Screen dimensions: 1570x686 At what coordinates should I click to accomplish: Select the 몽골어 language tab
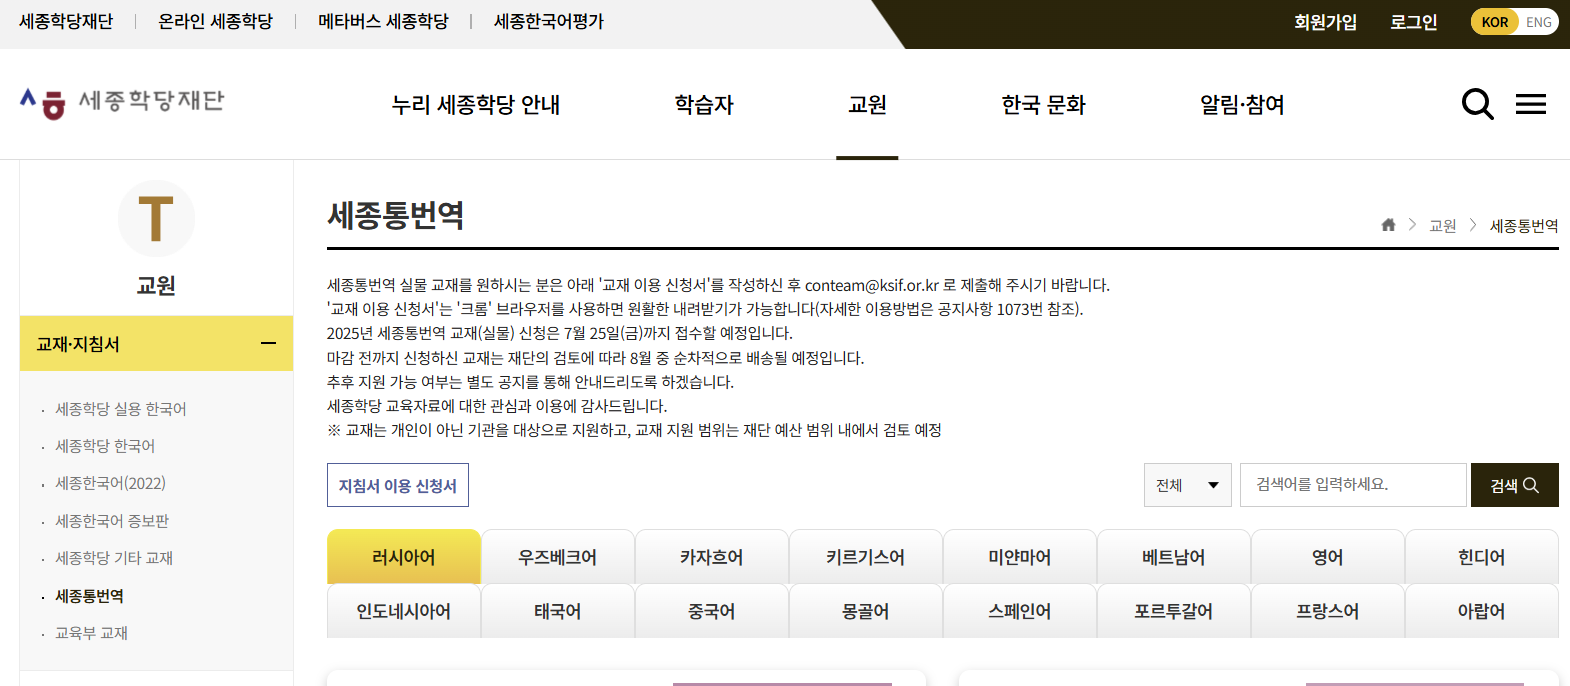[866, 611]
